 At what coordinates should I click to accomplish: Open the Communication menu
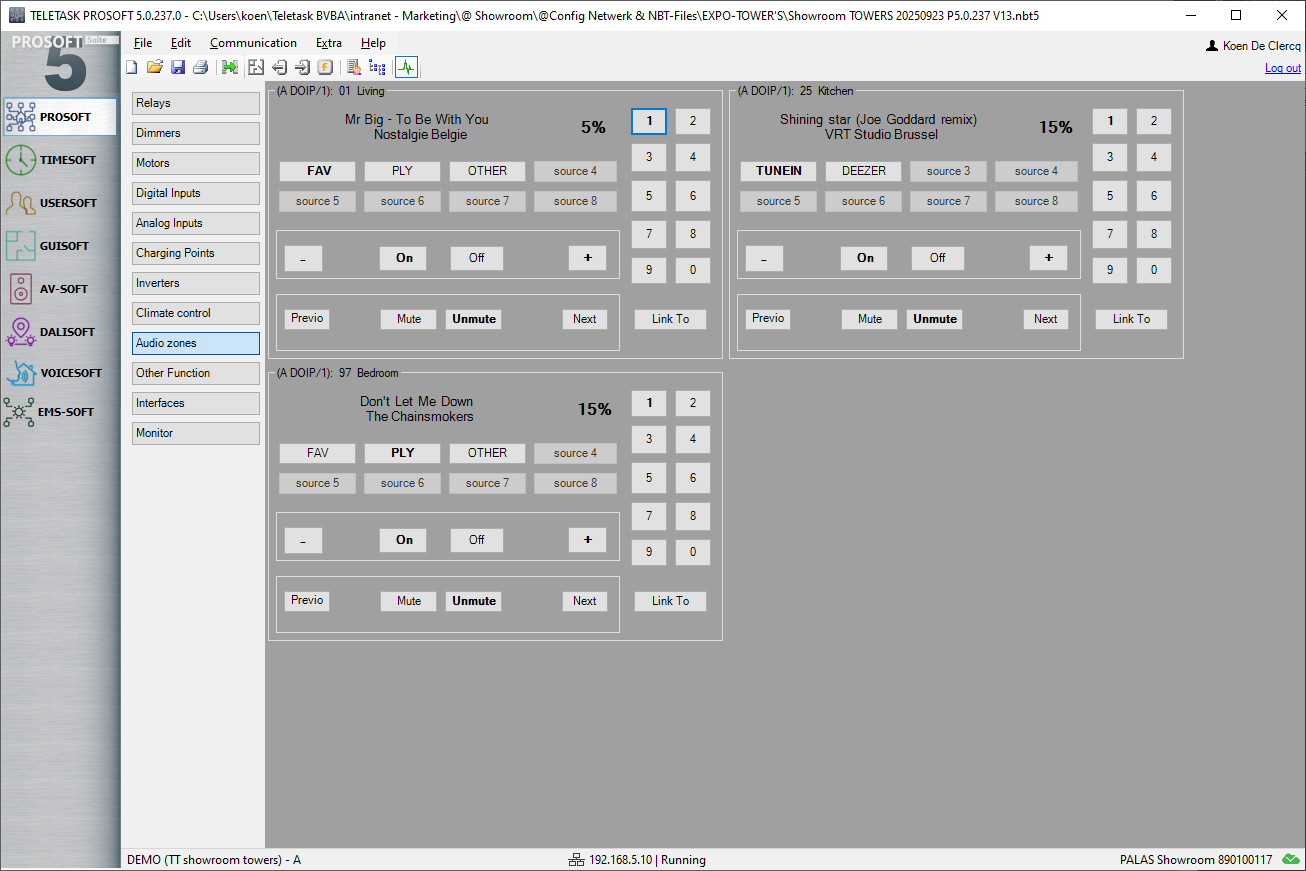point(253,43)
